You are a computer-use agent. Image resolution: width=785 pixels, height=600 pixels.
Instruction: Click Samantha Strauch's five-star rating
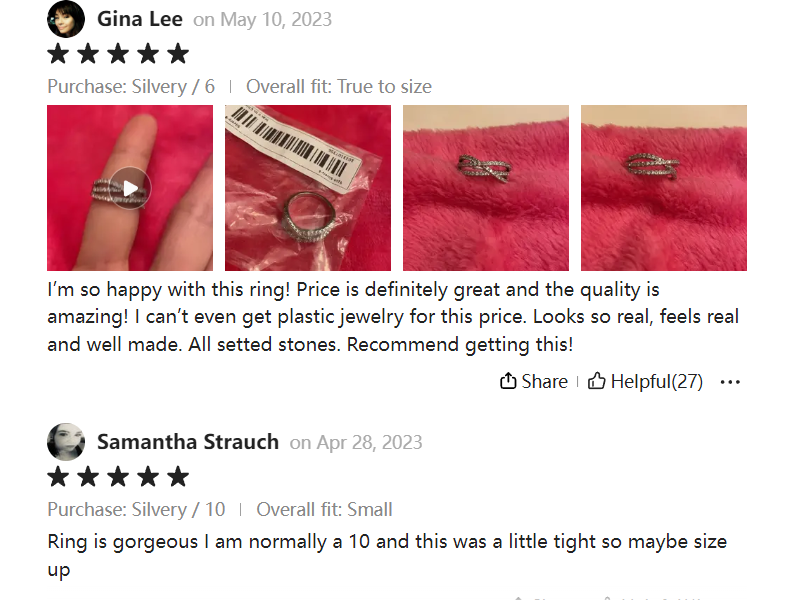[x=118, y=476]
